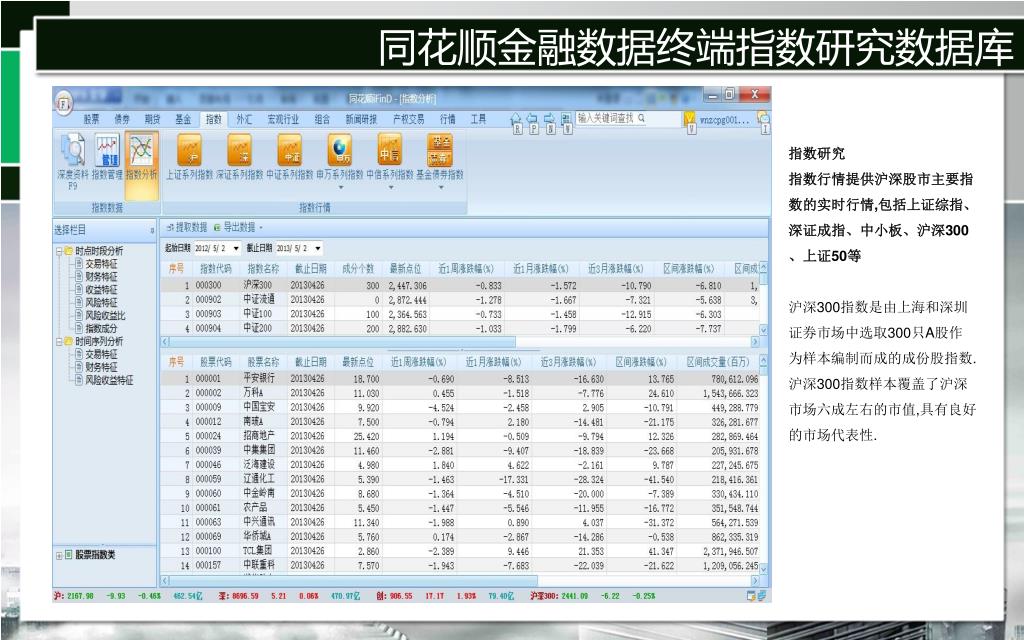Screen dimensions: 1024x640
Task: Click the yellow V user badge icon
Action: (x=690, y=119)
